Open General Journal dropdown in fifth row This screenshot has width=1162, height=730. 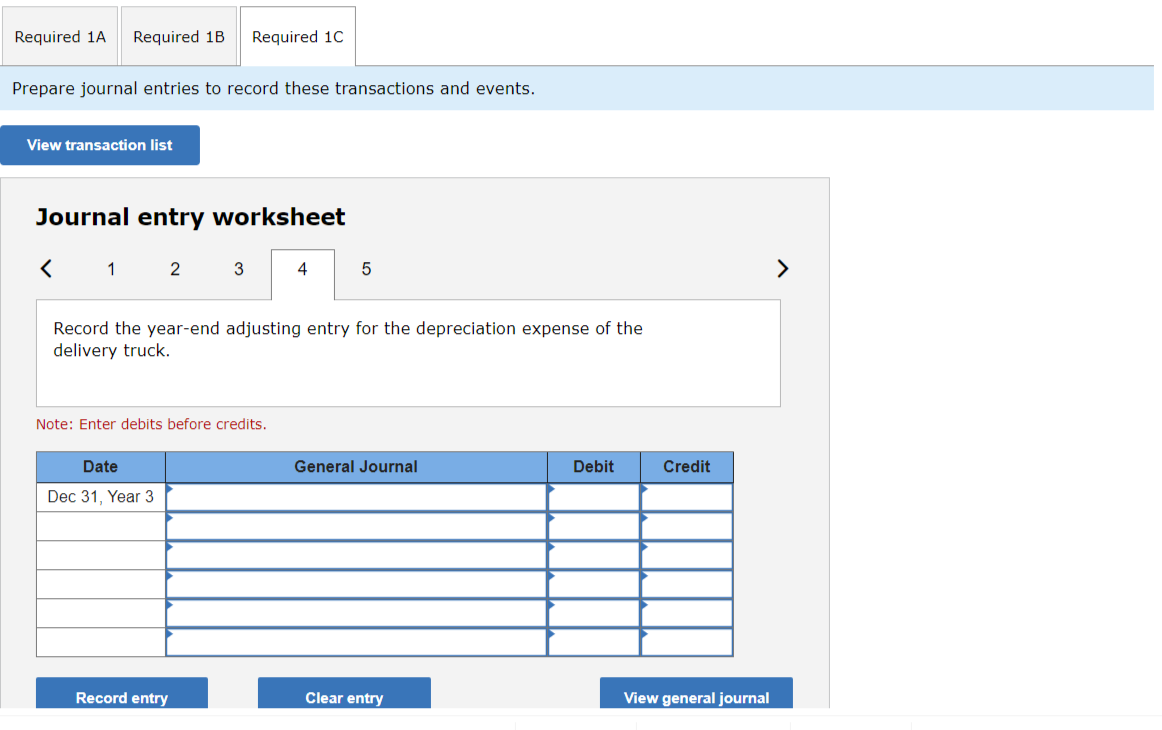coord(356,613)
